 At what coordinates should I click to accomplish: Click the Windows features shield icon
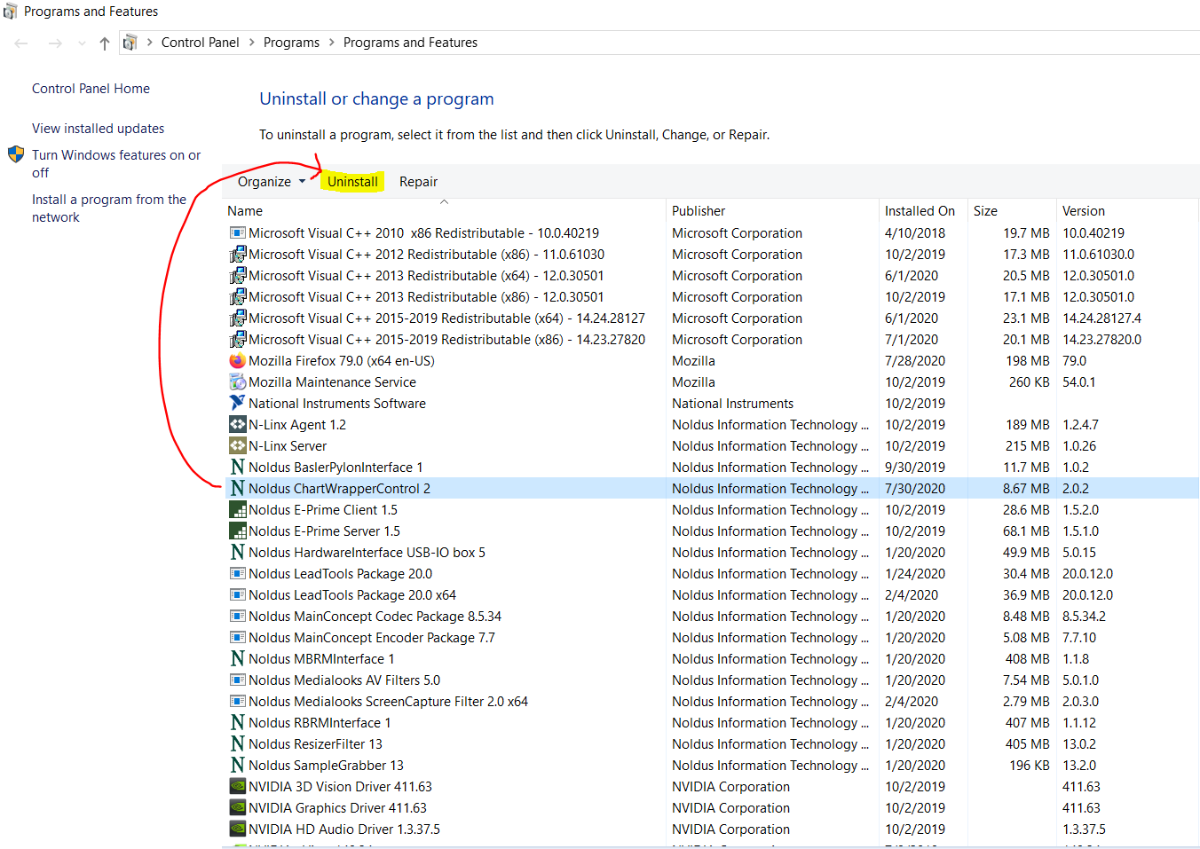pos(16,155)
